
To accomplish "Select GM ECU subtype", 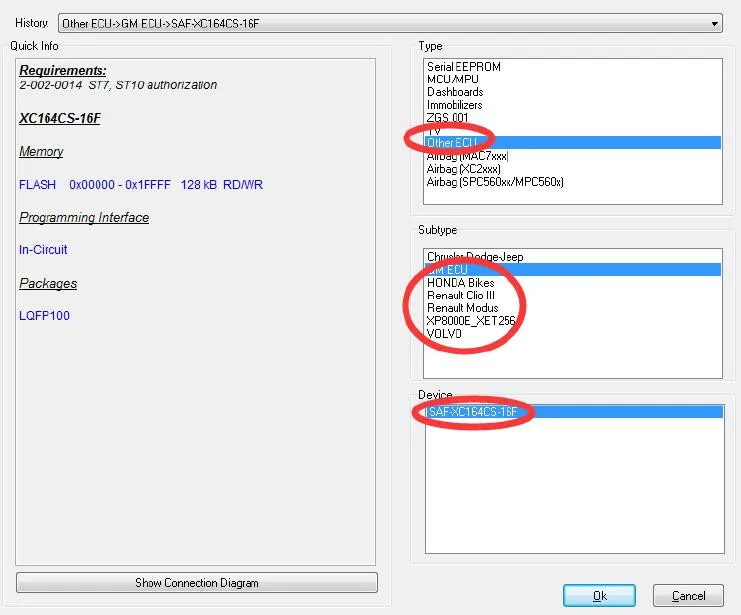I will [572, 269].
